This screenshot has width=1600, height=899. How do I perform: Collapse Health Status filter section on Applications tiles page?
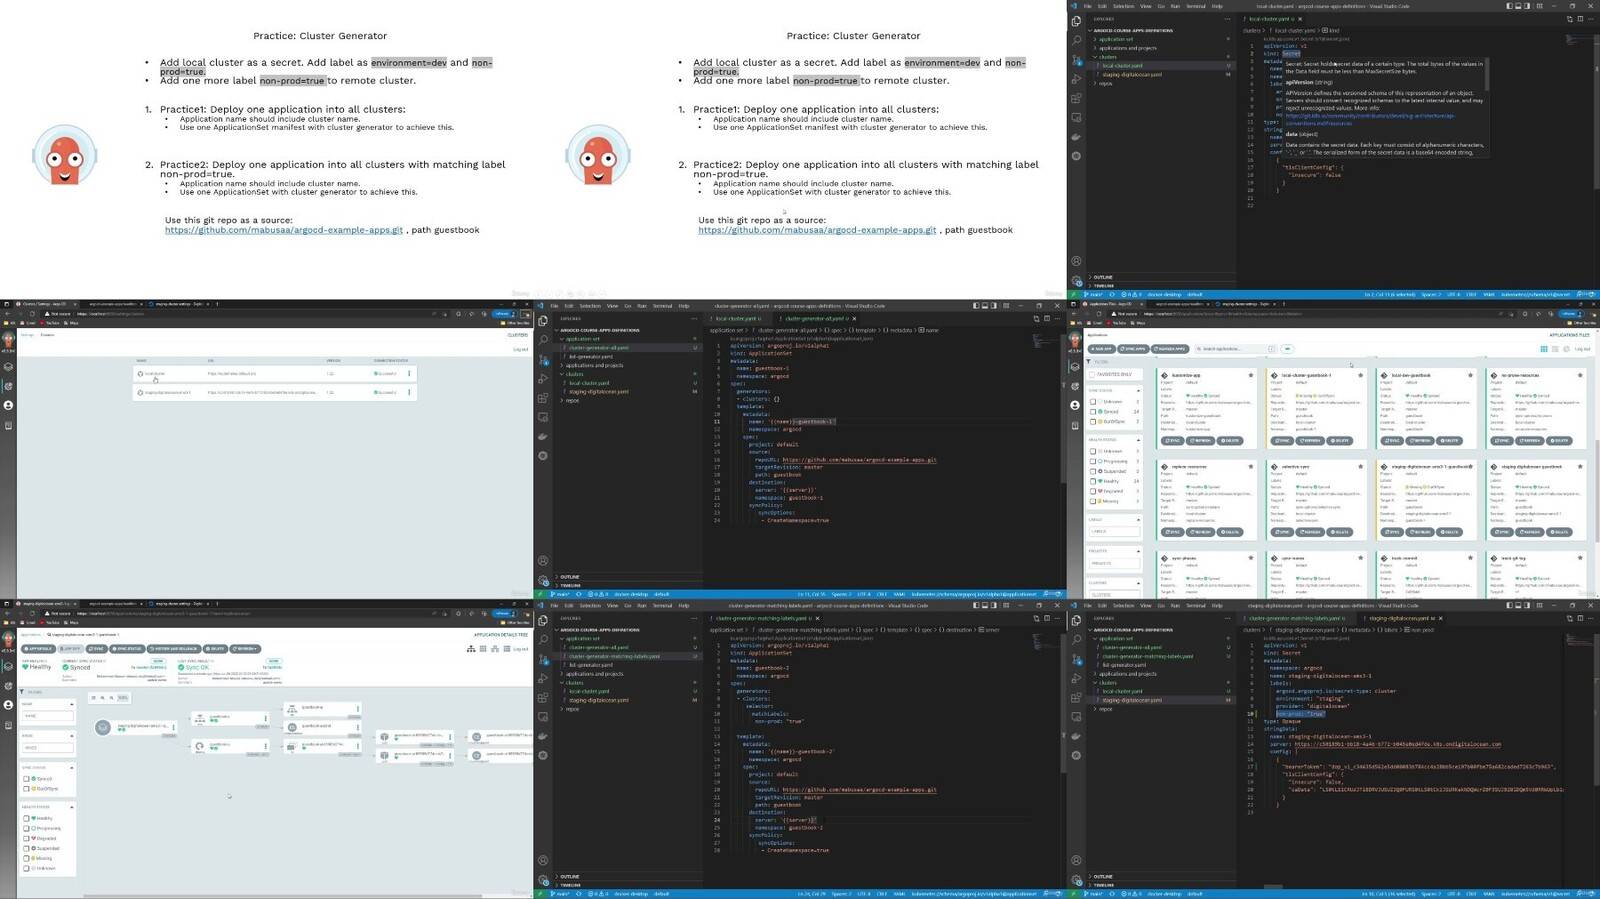[1138, 440]
